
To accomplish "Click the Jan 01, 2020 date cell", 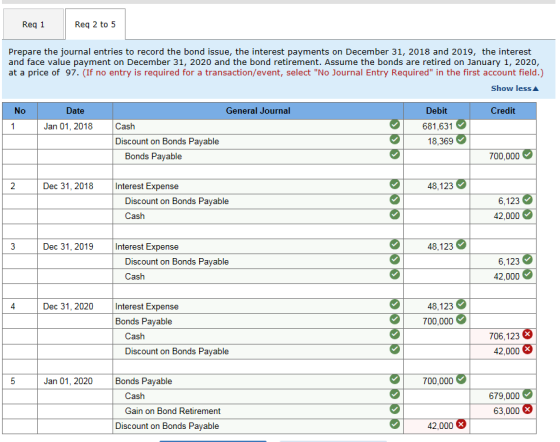I will point(75,381).
